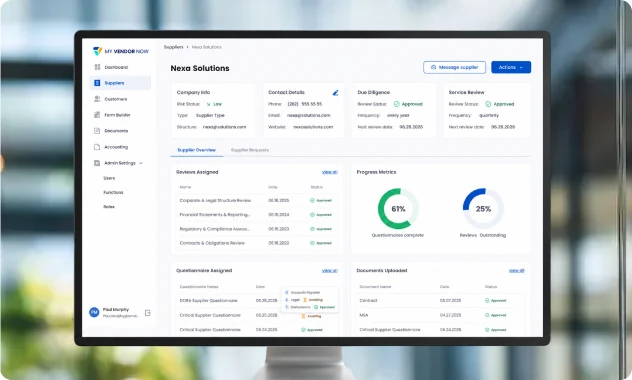Image resolution: width=632 pixels, height=380 pixels.
Task: Click the Documents file icon
Action: (97, 131)
